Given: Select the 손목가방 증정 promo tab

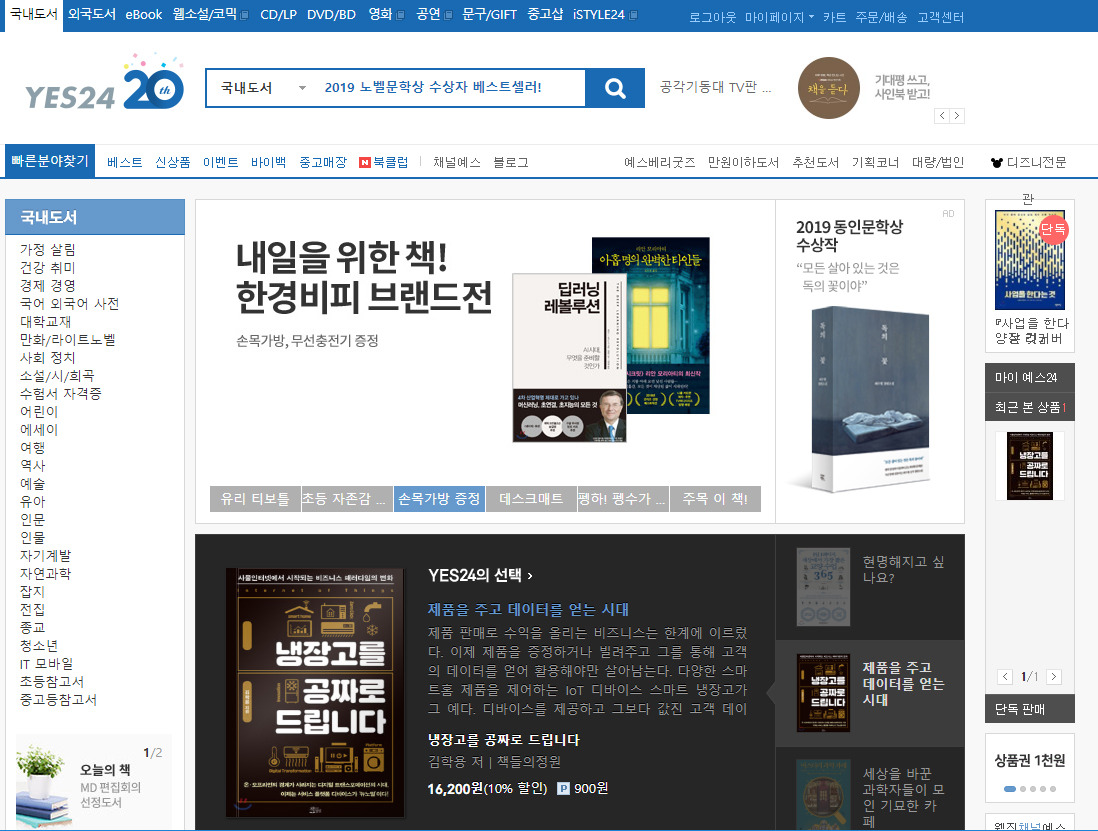Looking at the screenshot, I should tap(439, 498).
